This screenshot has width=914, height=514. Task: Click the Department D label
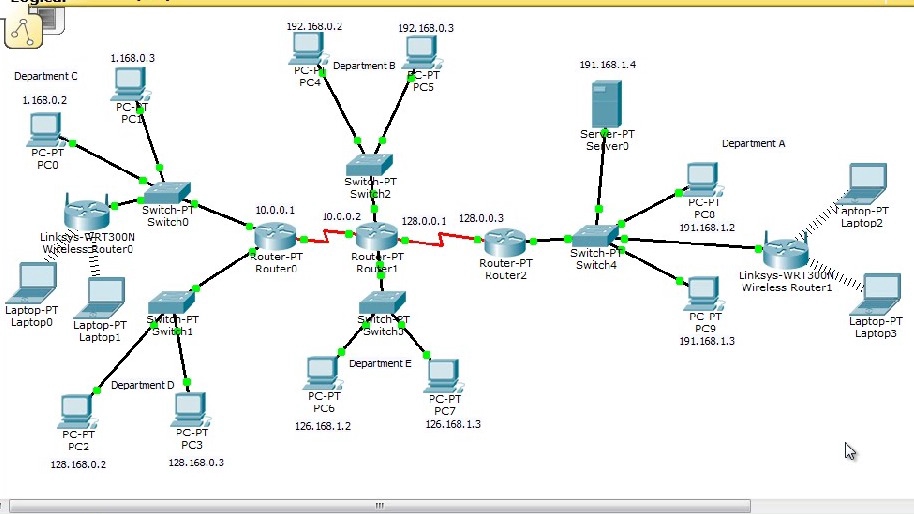coord(142,385)
